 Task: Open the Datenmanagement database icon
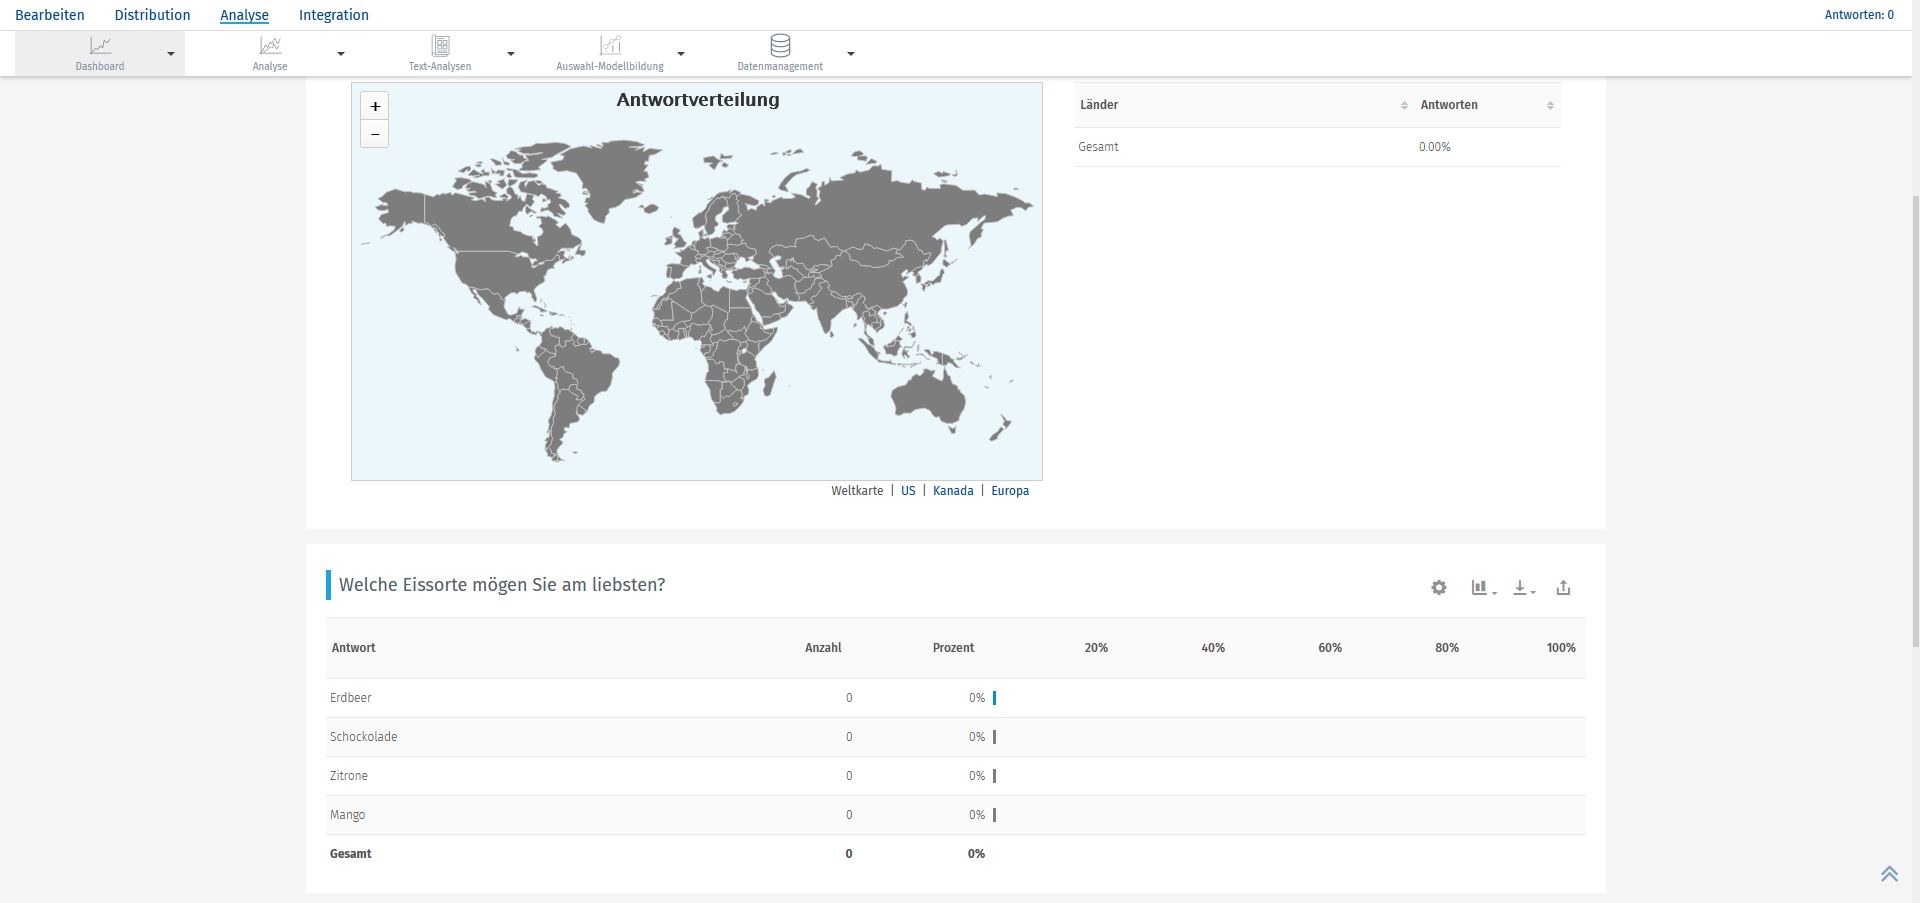[780, 46]
